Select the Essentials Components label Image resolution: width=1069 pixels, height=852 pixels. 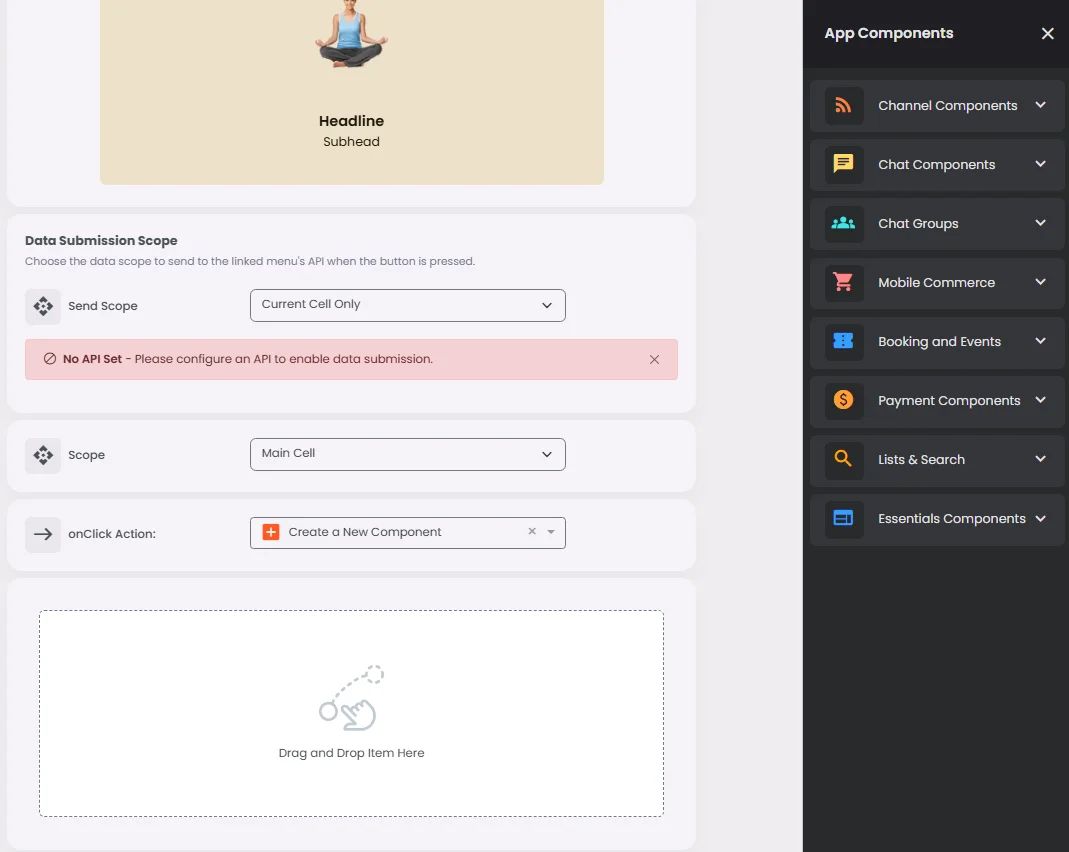coord(952,519)
